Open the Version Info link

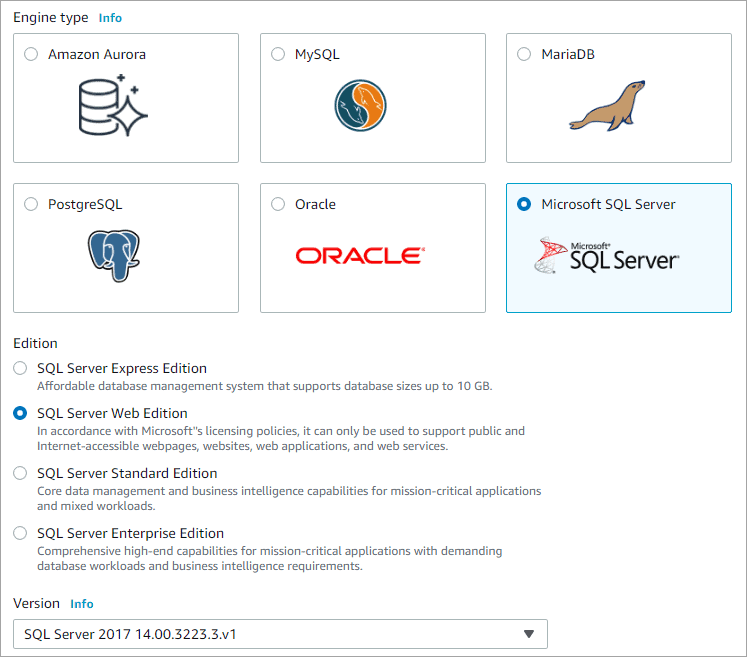pos(82,604)
